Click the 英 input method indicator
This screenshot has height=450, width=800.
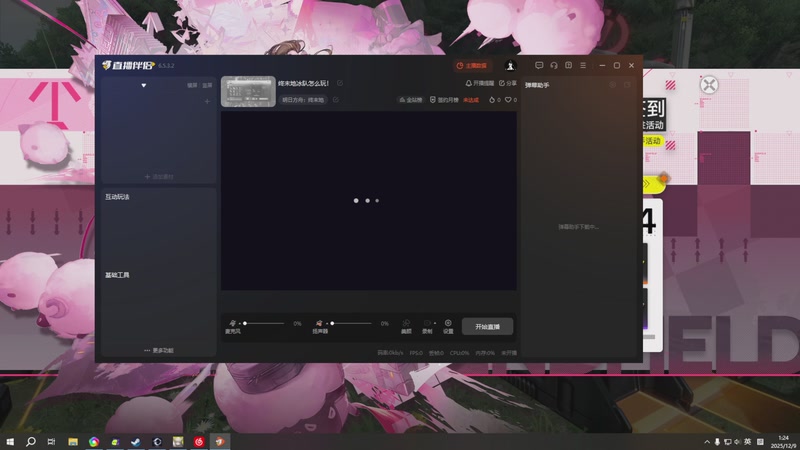click(x=747, y=442)
